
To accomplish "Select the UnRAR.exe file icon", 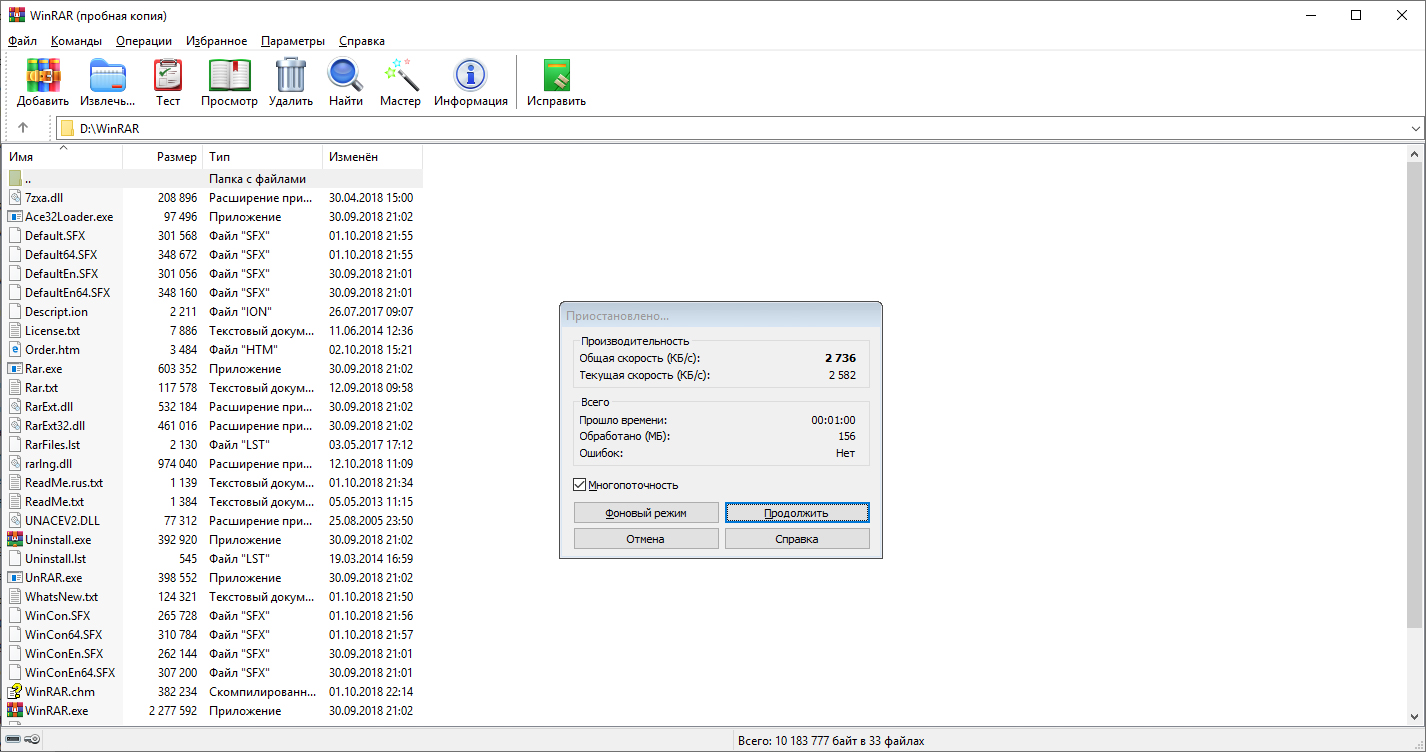I will tap(15, 578).
